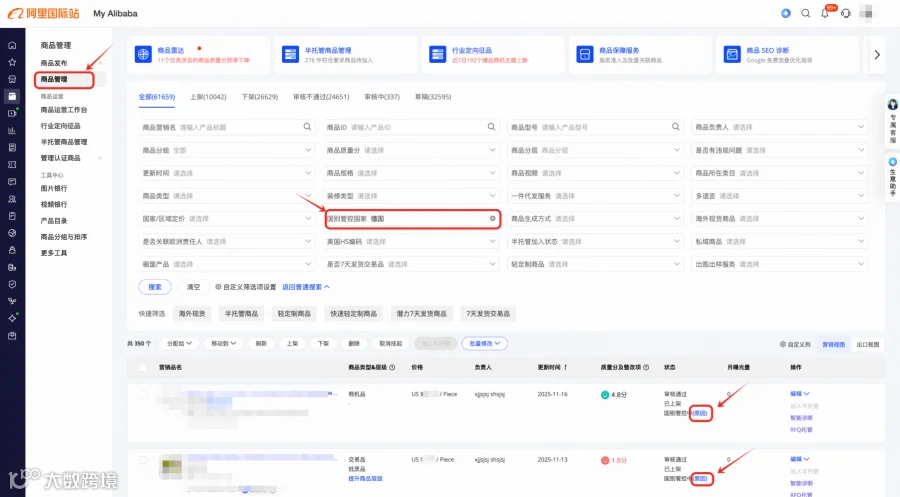Click the 搜索 button
The image size is (900, 497).
click(x=155, y=287)
